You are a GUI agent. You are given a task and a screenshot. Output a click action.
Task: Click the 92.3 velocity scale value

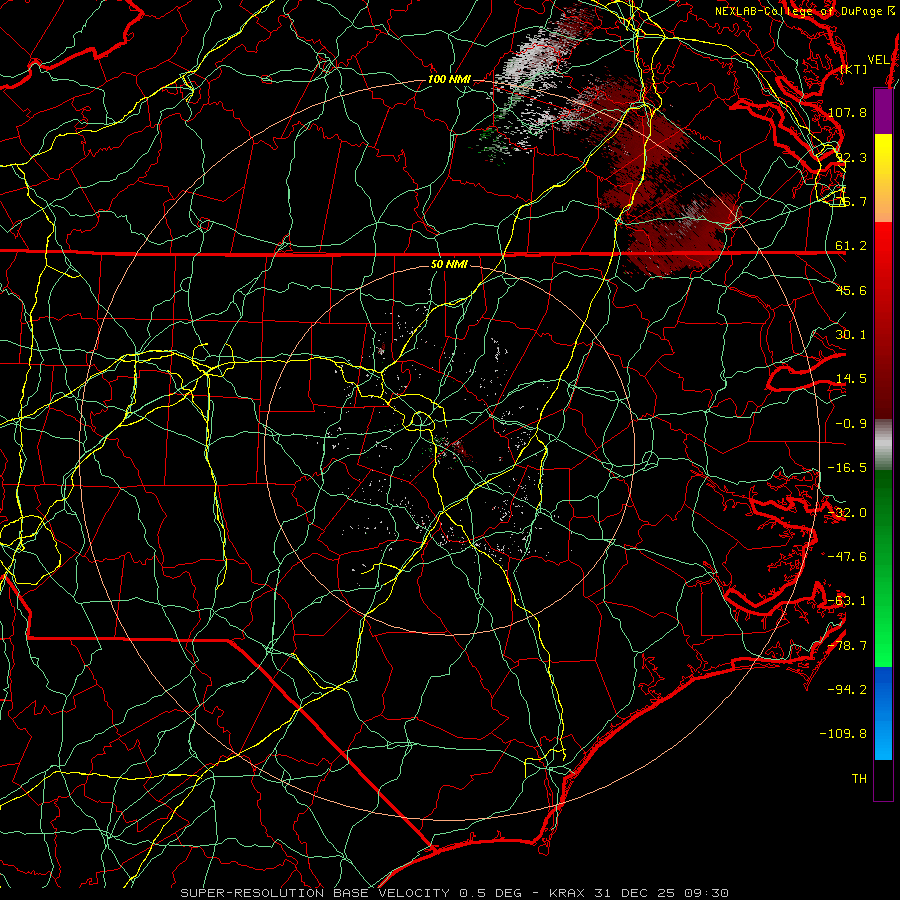coord(851,157)
